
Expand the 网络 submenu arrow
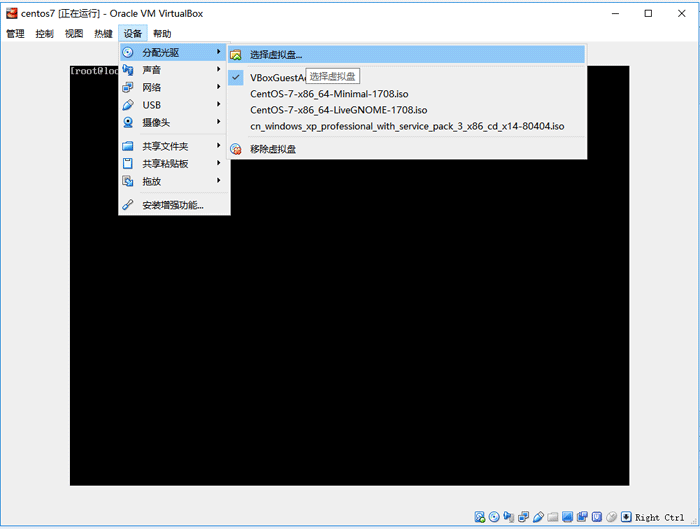pos(218,87)
